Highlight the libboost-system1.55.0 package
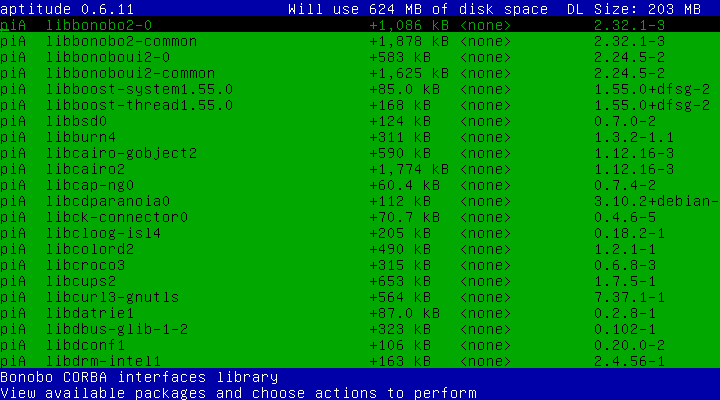The width and height of the screenshot is (720, 400). (139, 89)
